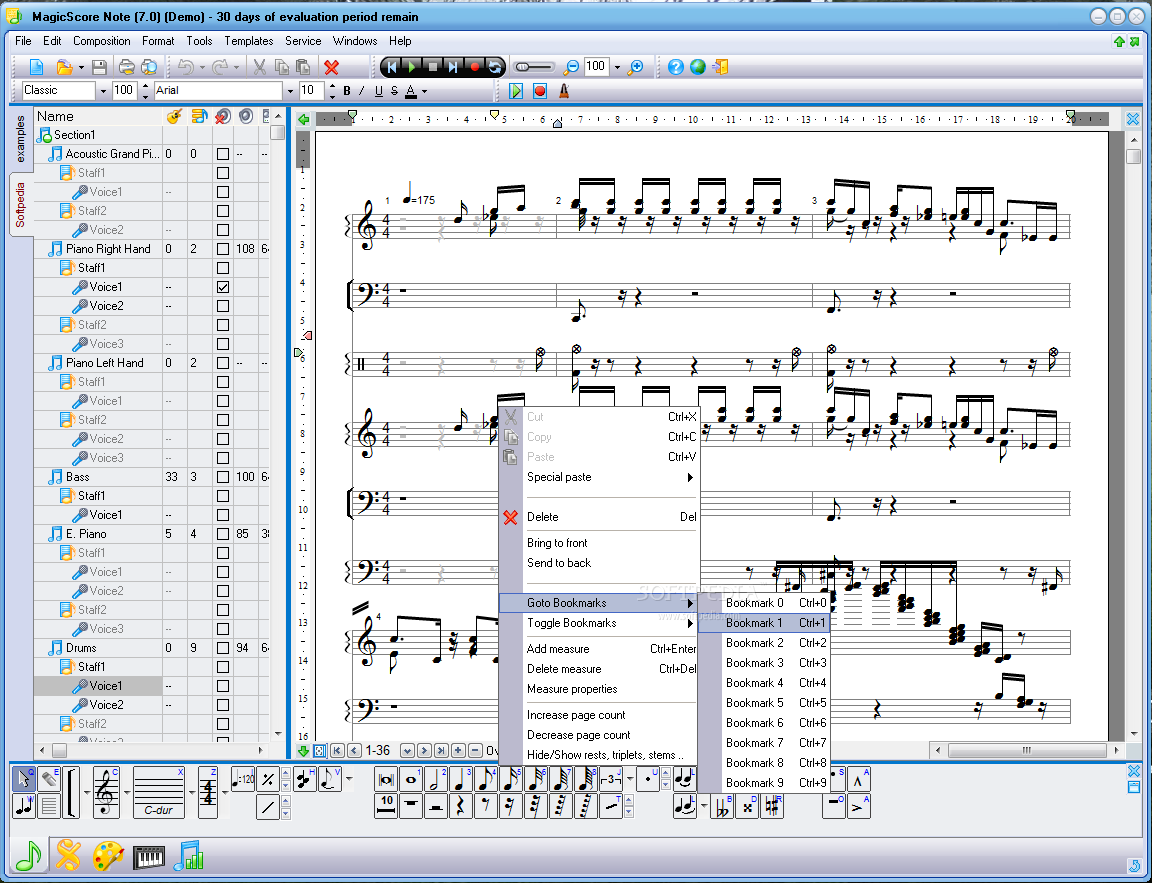Click the 4/4 time signature button
The image size is (1152, 883).
point(209,792)
